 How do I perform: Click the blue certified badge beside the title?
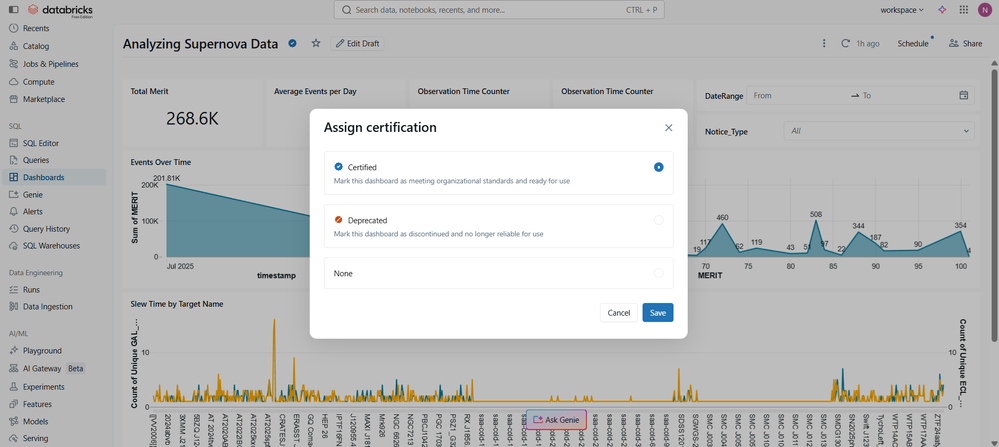(293, 44)
